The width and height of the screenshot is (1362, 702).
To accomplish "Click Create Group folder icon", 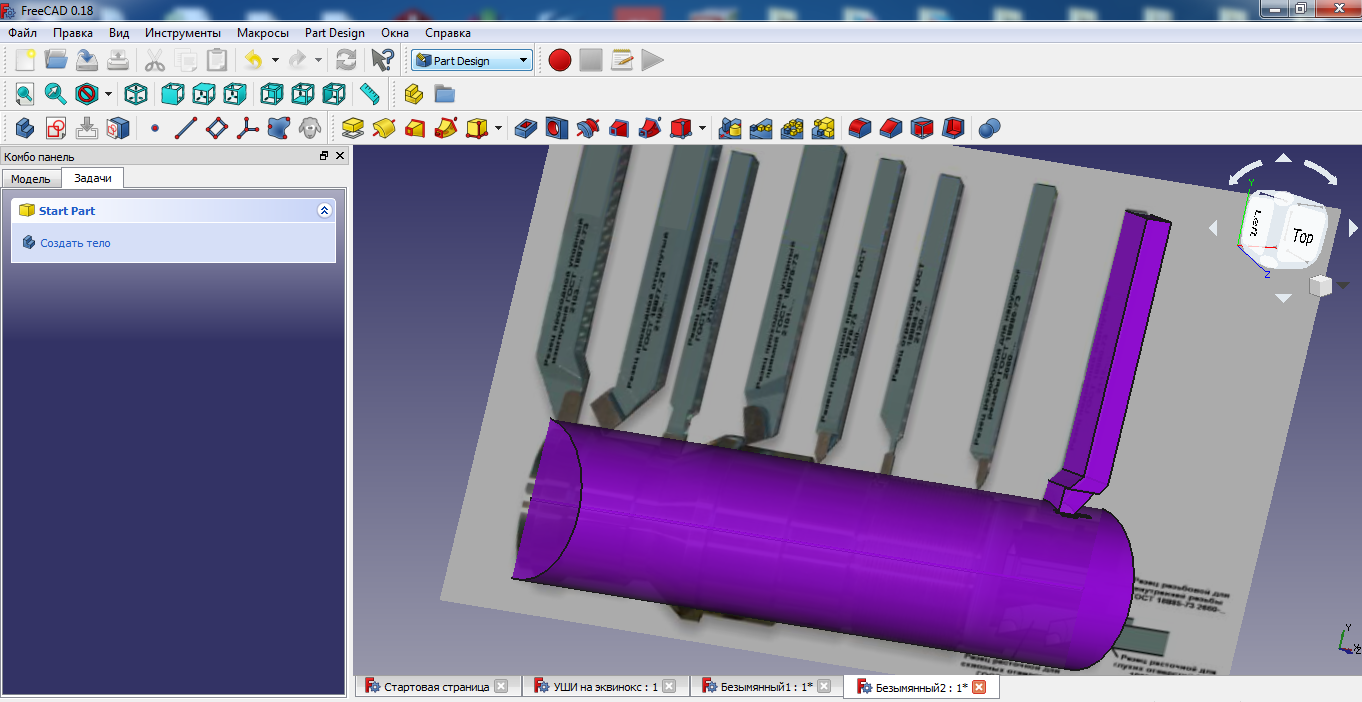I will point(445,94).
